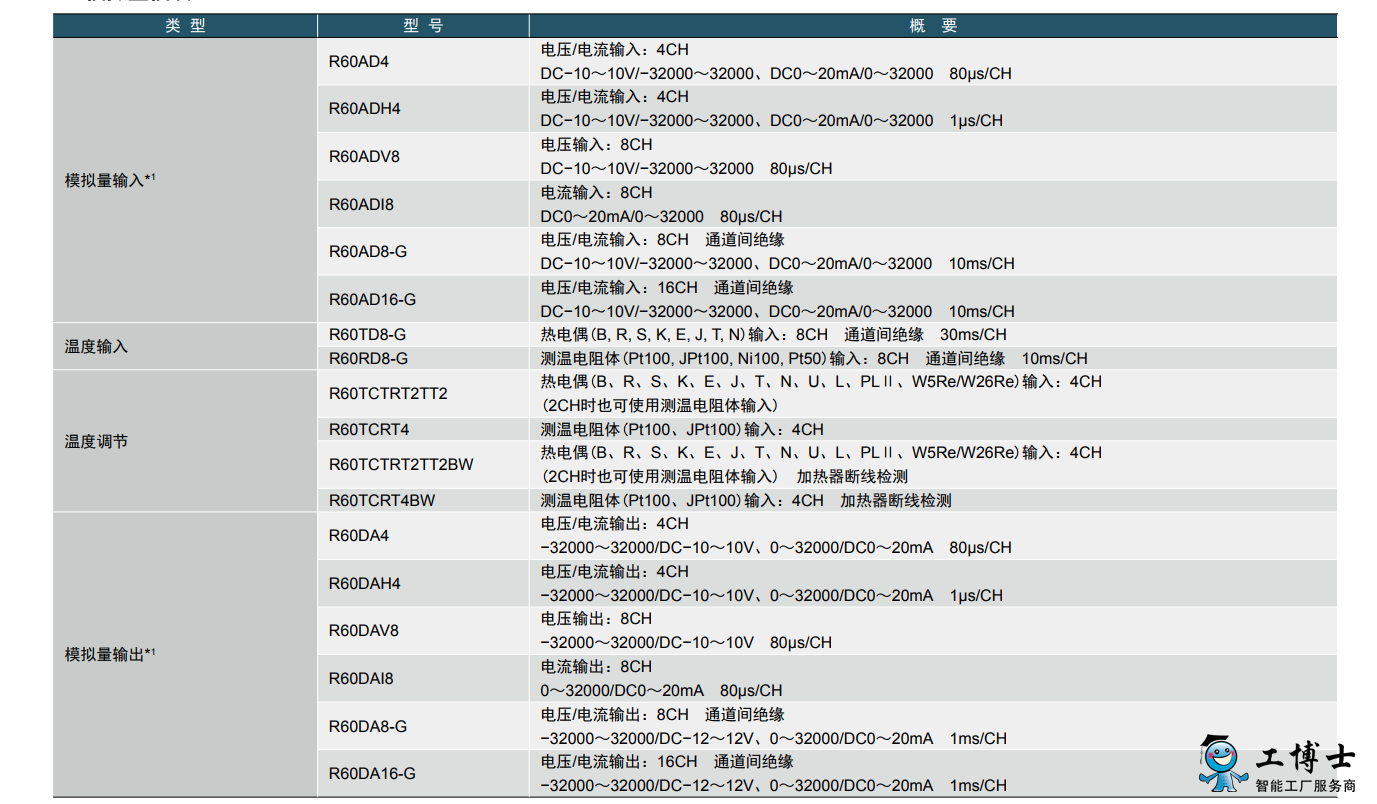Click the R60TD8-G thermocouple description ending 30ms/CH
Image resolution: width=1377 pixels, height=804 pixels.
click(x=774, y=334)
